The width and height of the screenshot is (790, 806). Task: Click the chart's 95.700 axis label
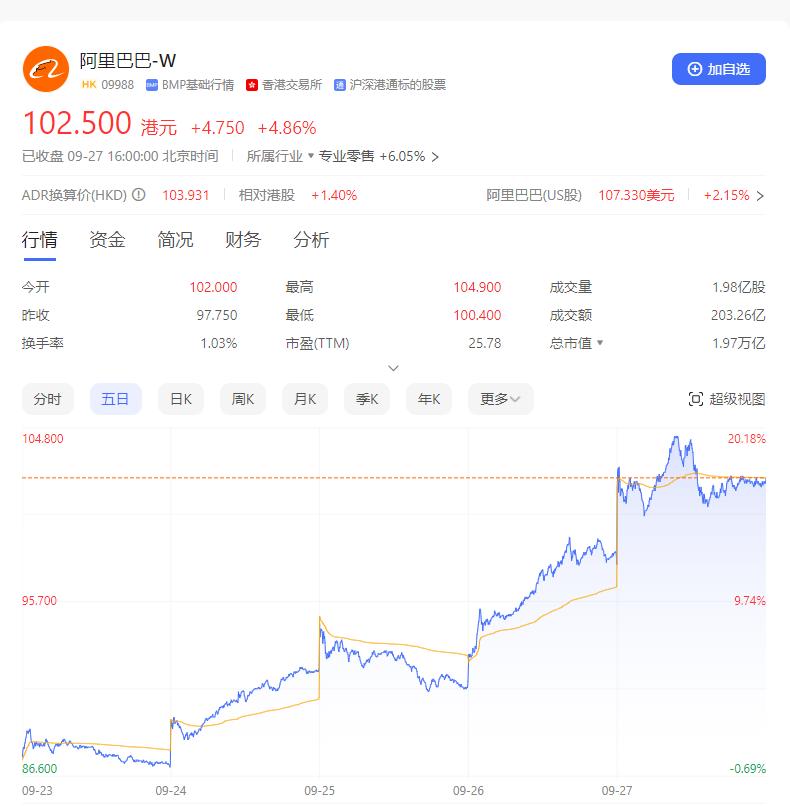(39, 600)
